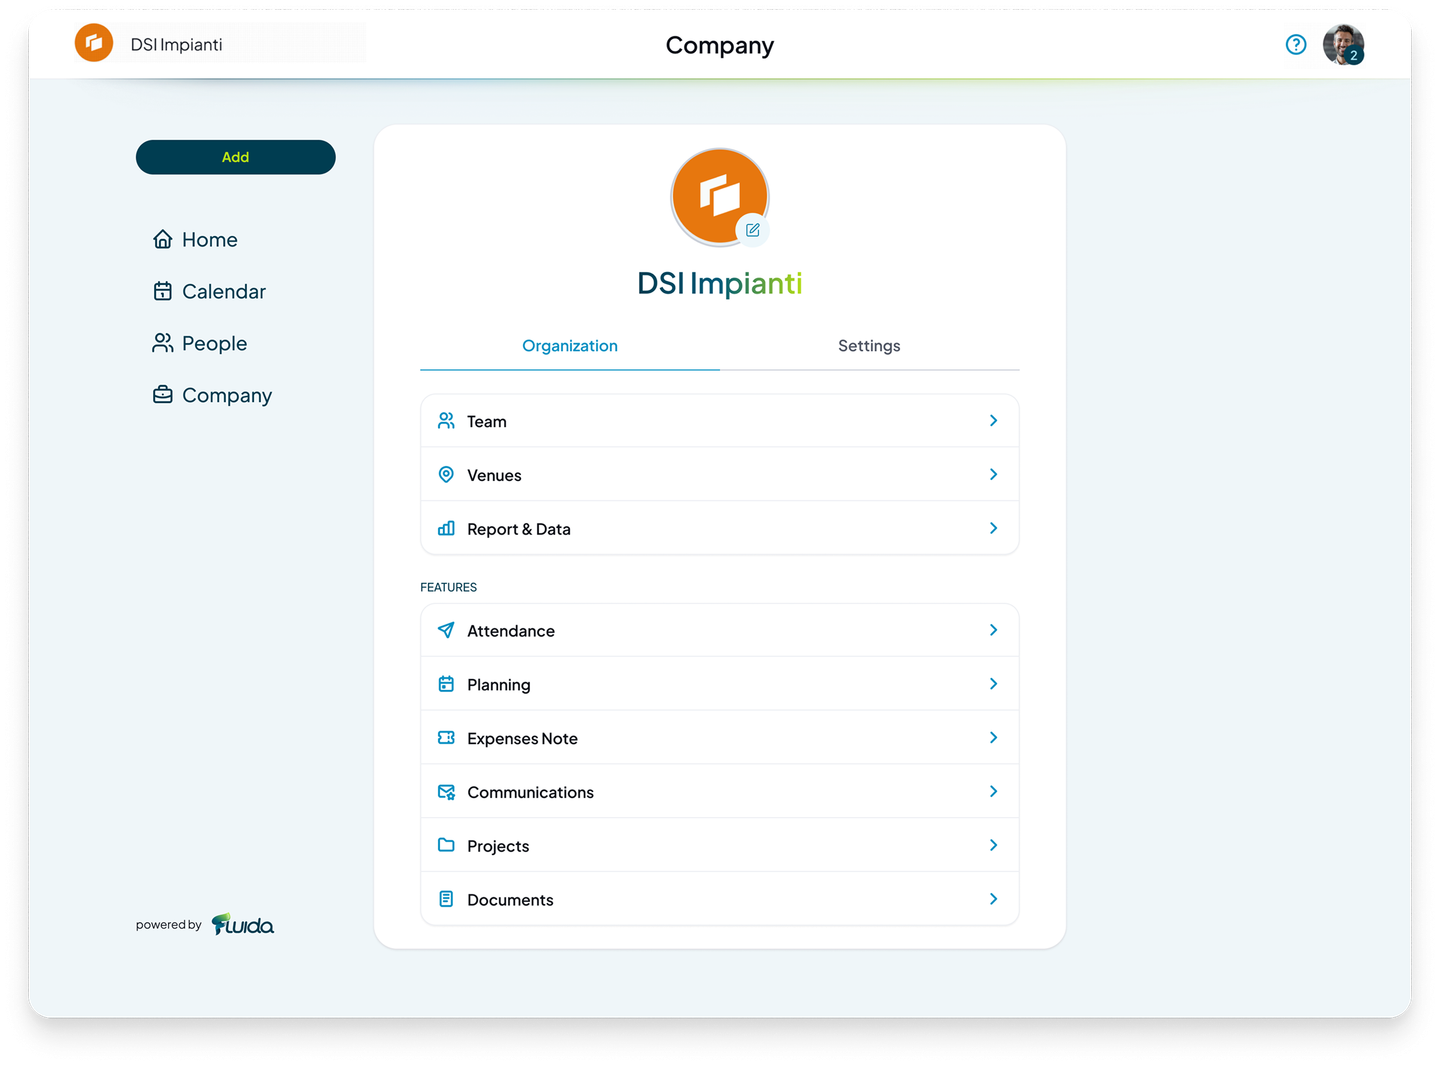Click the Attendance paper plane icon
The image size is (1440, 1065).
tap(446, 630)
